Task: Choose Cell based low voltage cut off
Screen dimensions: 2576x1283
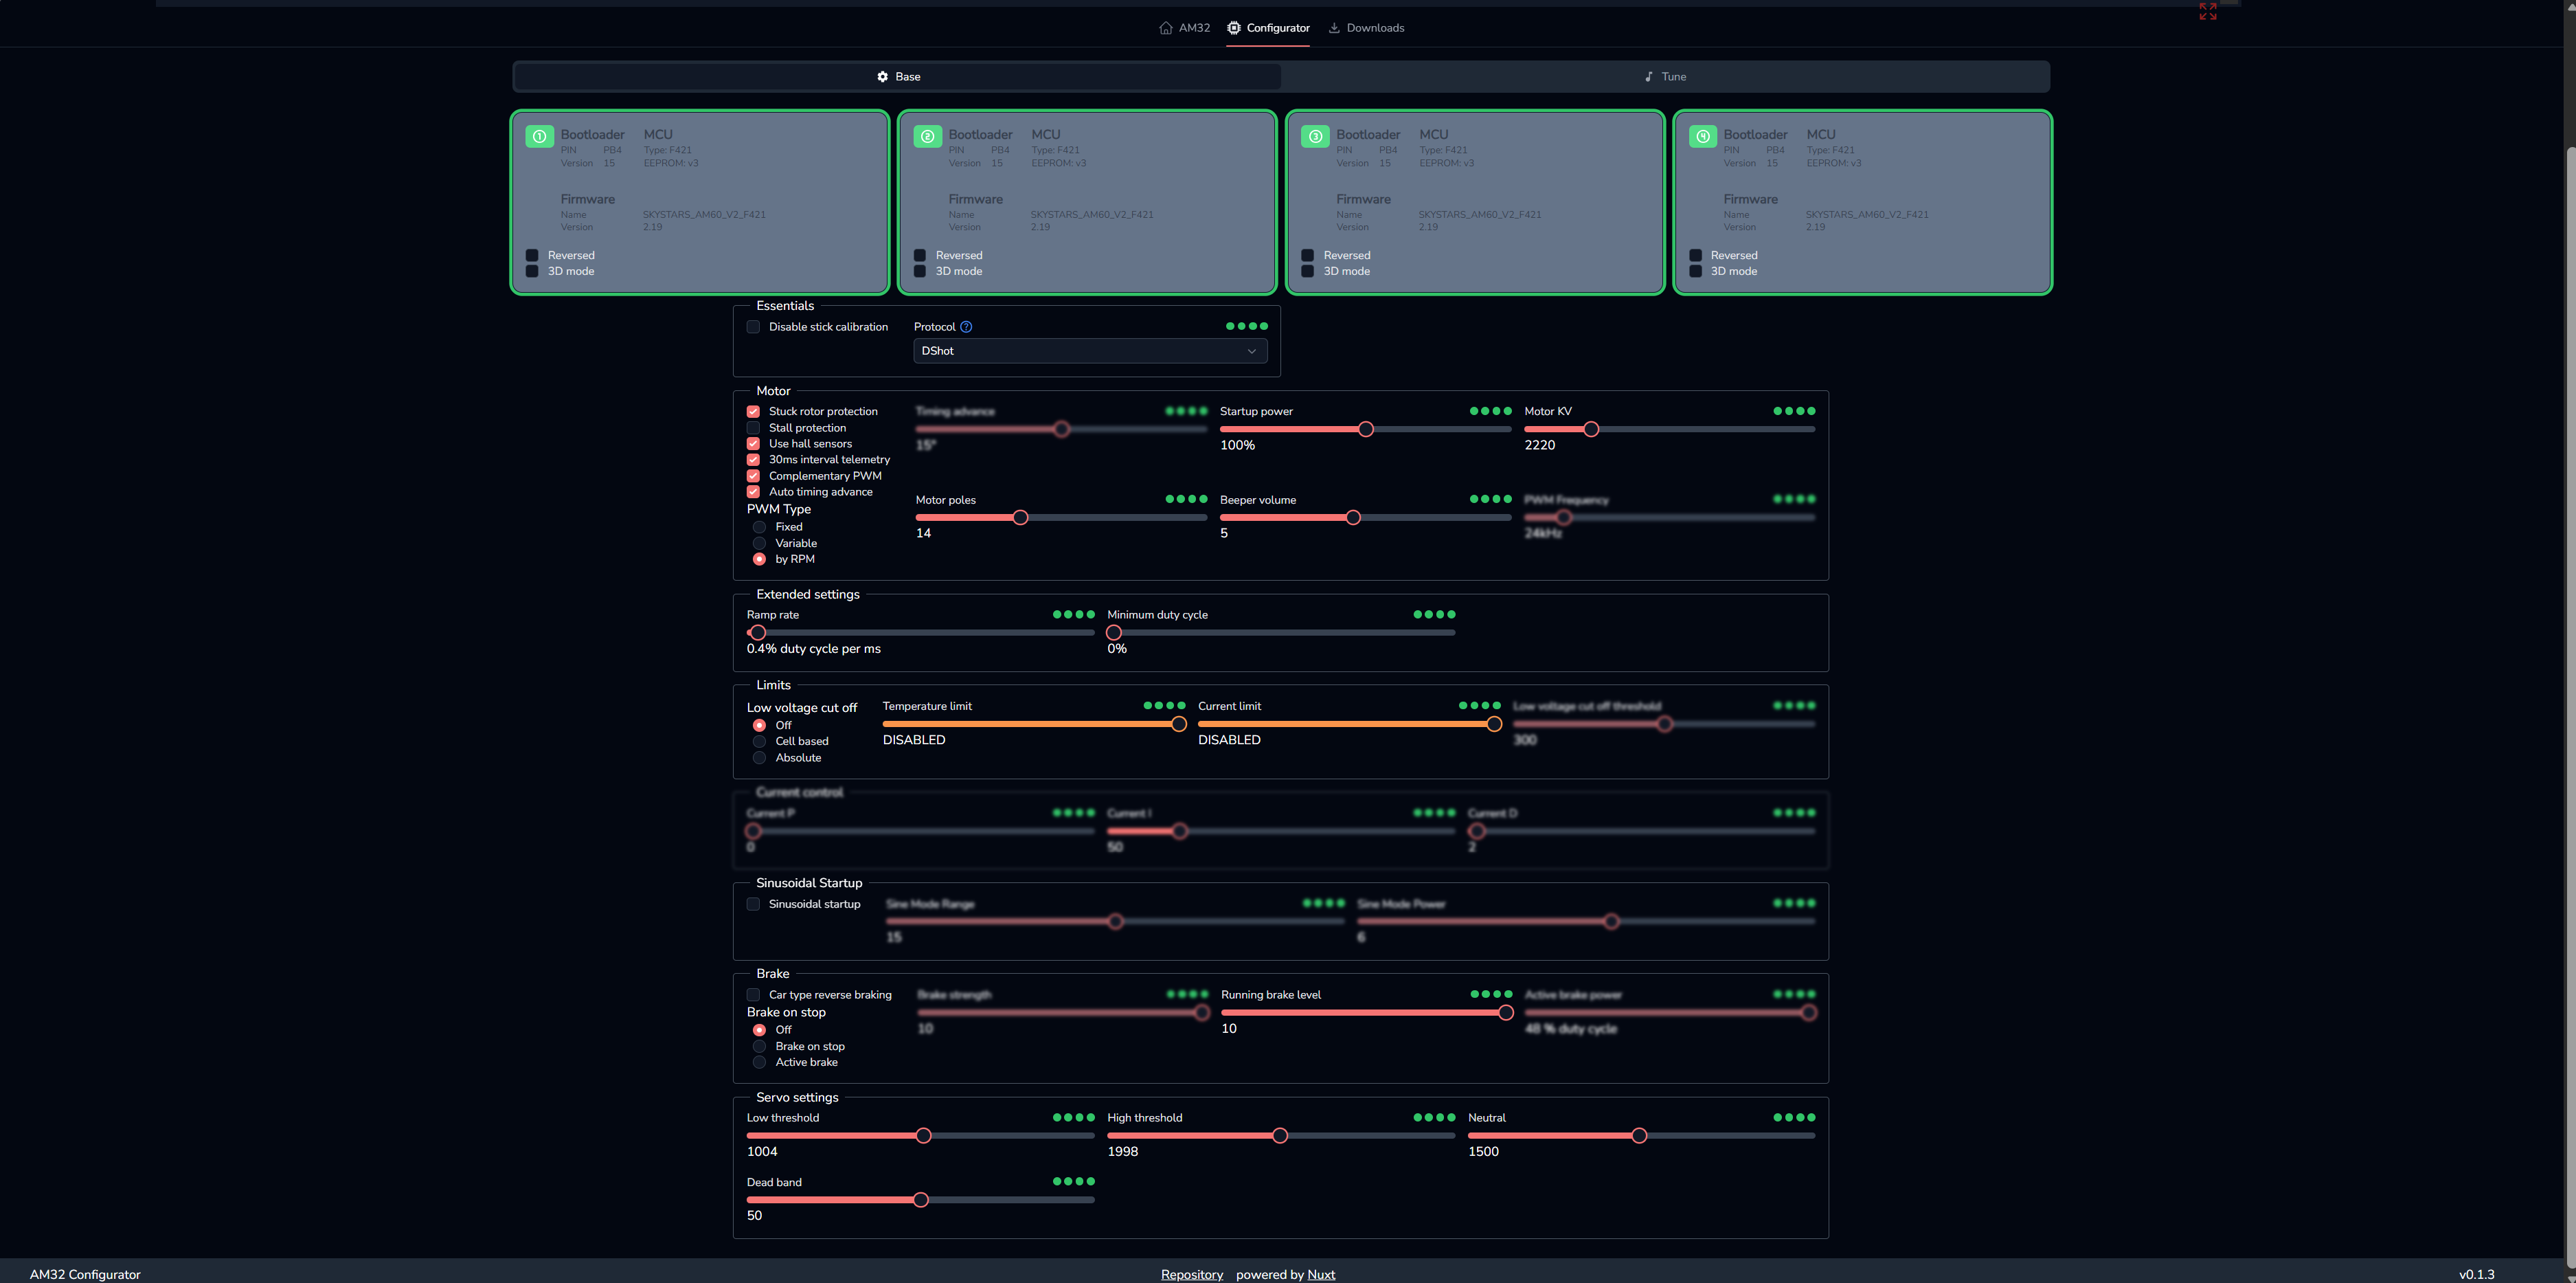Action: (x=759, y=742)
